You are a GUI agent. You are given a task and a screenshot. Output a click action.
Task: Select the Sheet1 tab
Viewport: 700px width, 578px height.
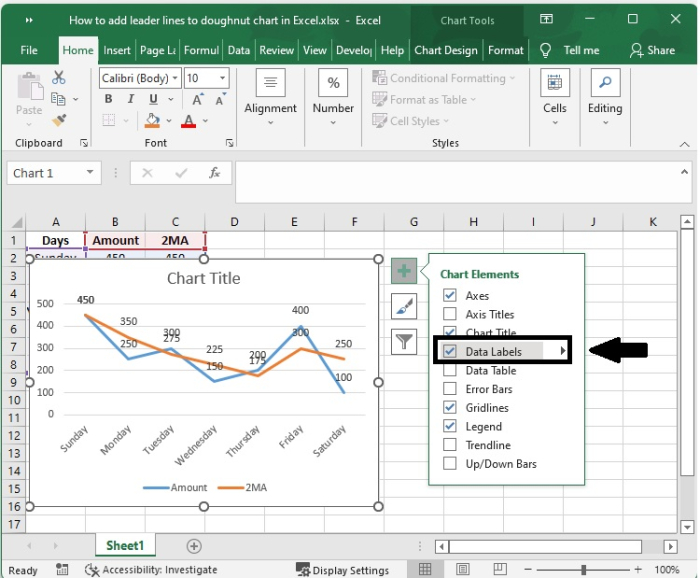pos(125,545)
